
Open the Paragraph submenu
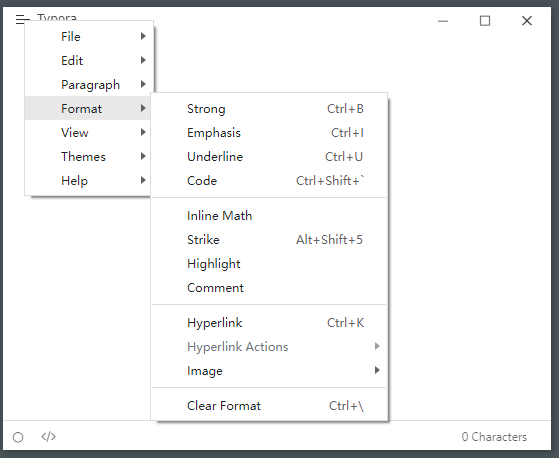89,84
